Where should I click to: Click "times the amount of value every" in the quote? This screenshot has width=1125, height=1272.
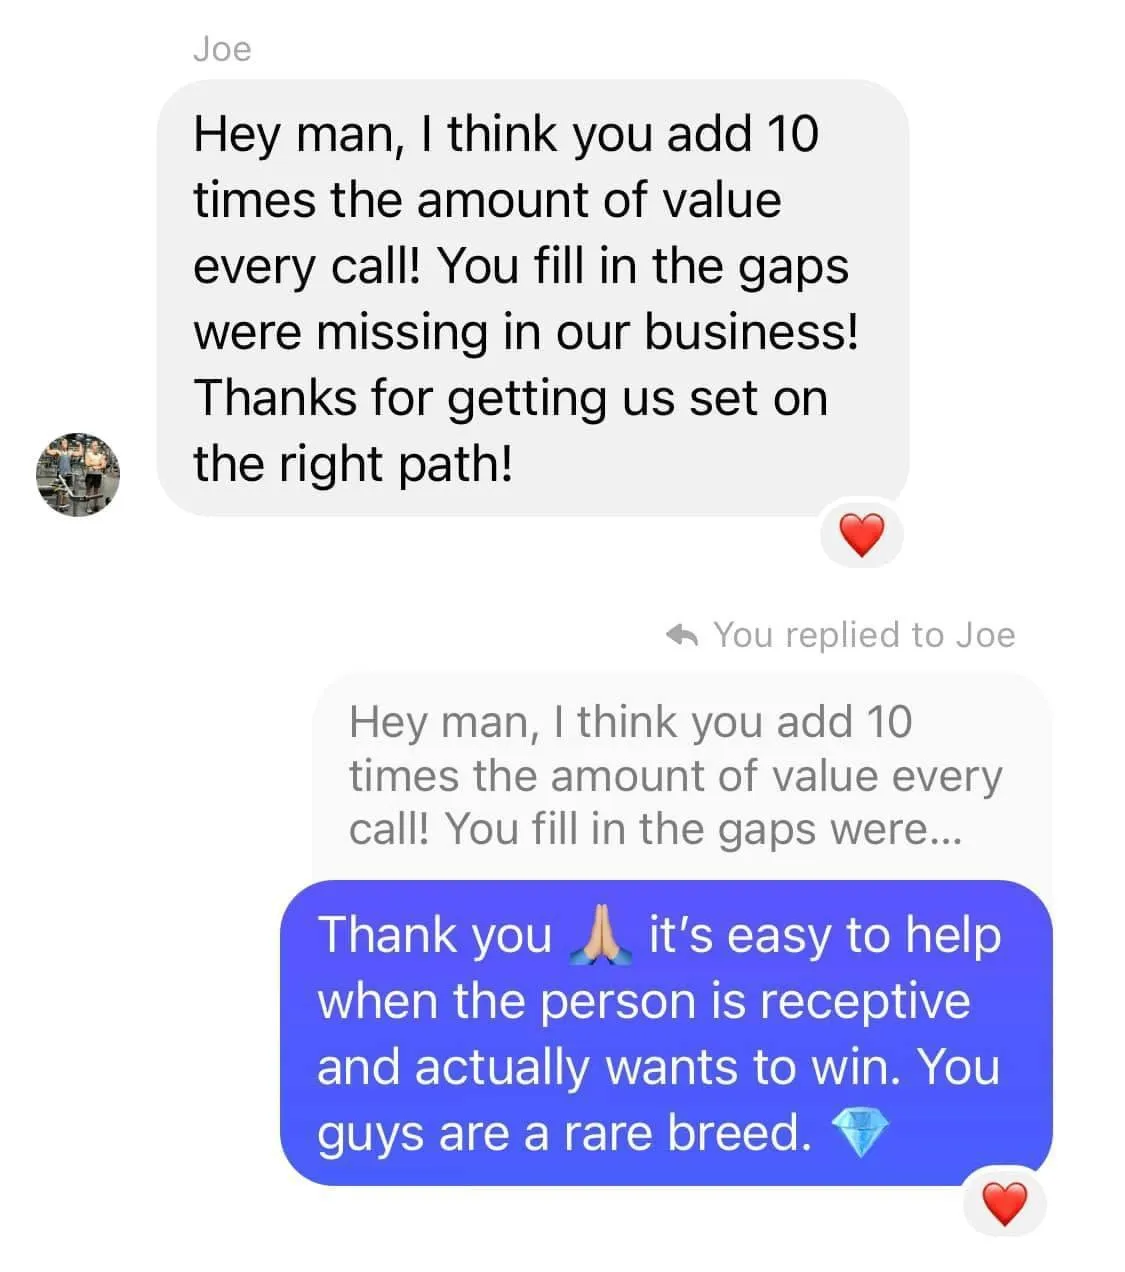675,776
